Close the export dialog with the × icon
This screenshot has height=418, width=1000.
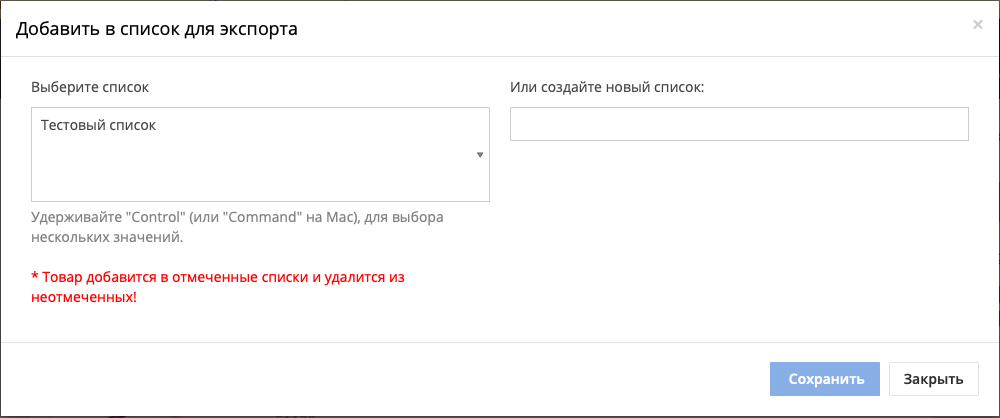click(977, 25)
